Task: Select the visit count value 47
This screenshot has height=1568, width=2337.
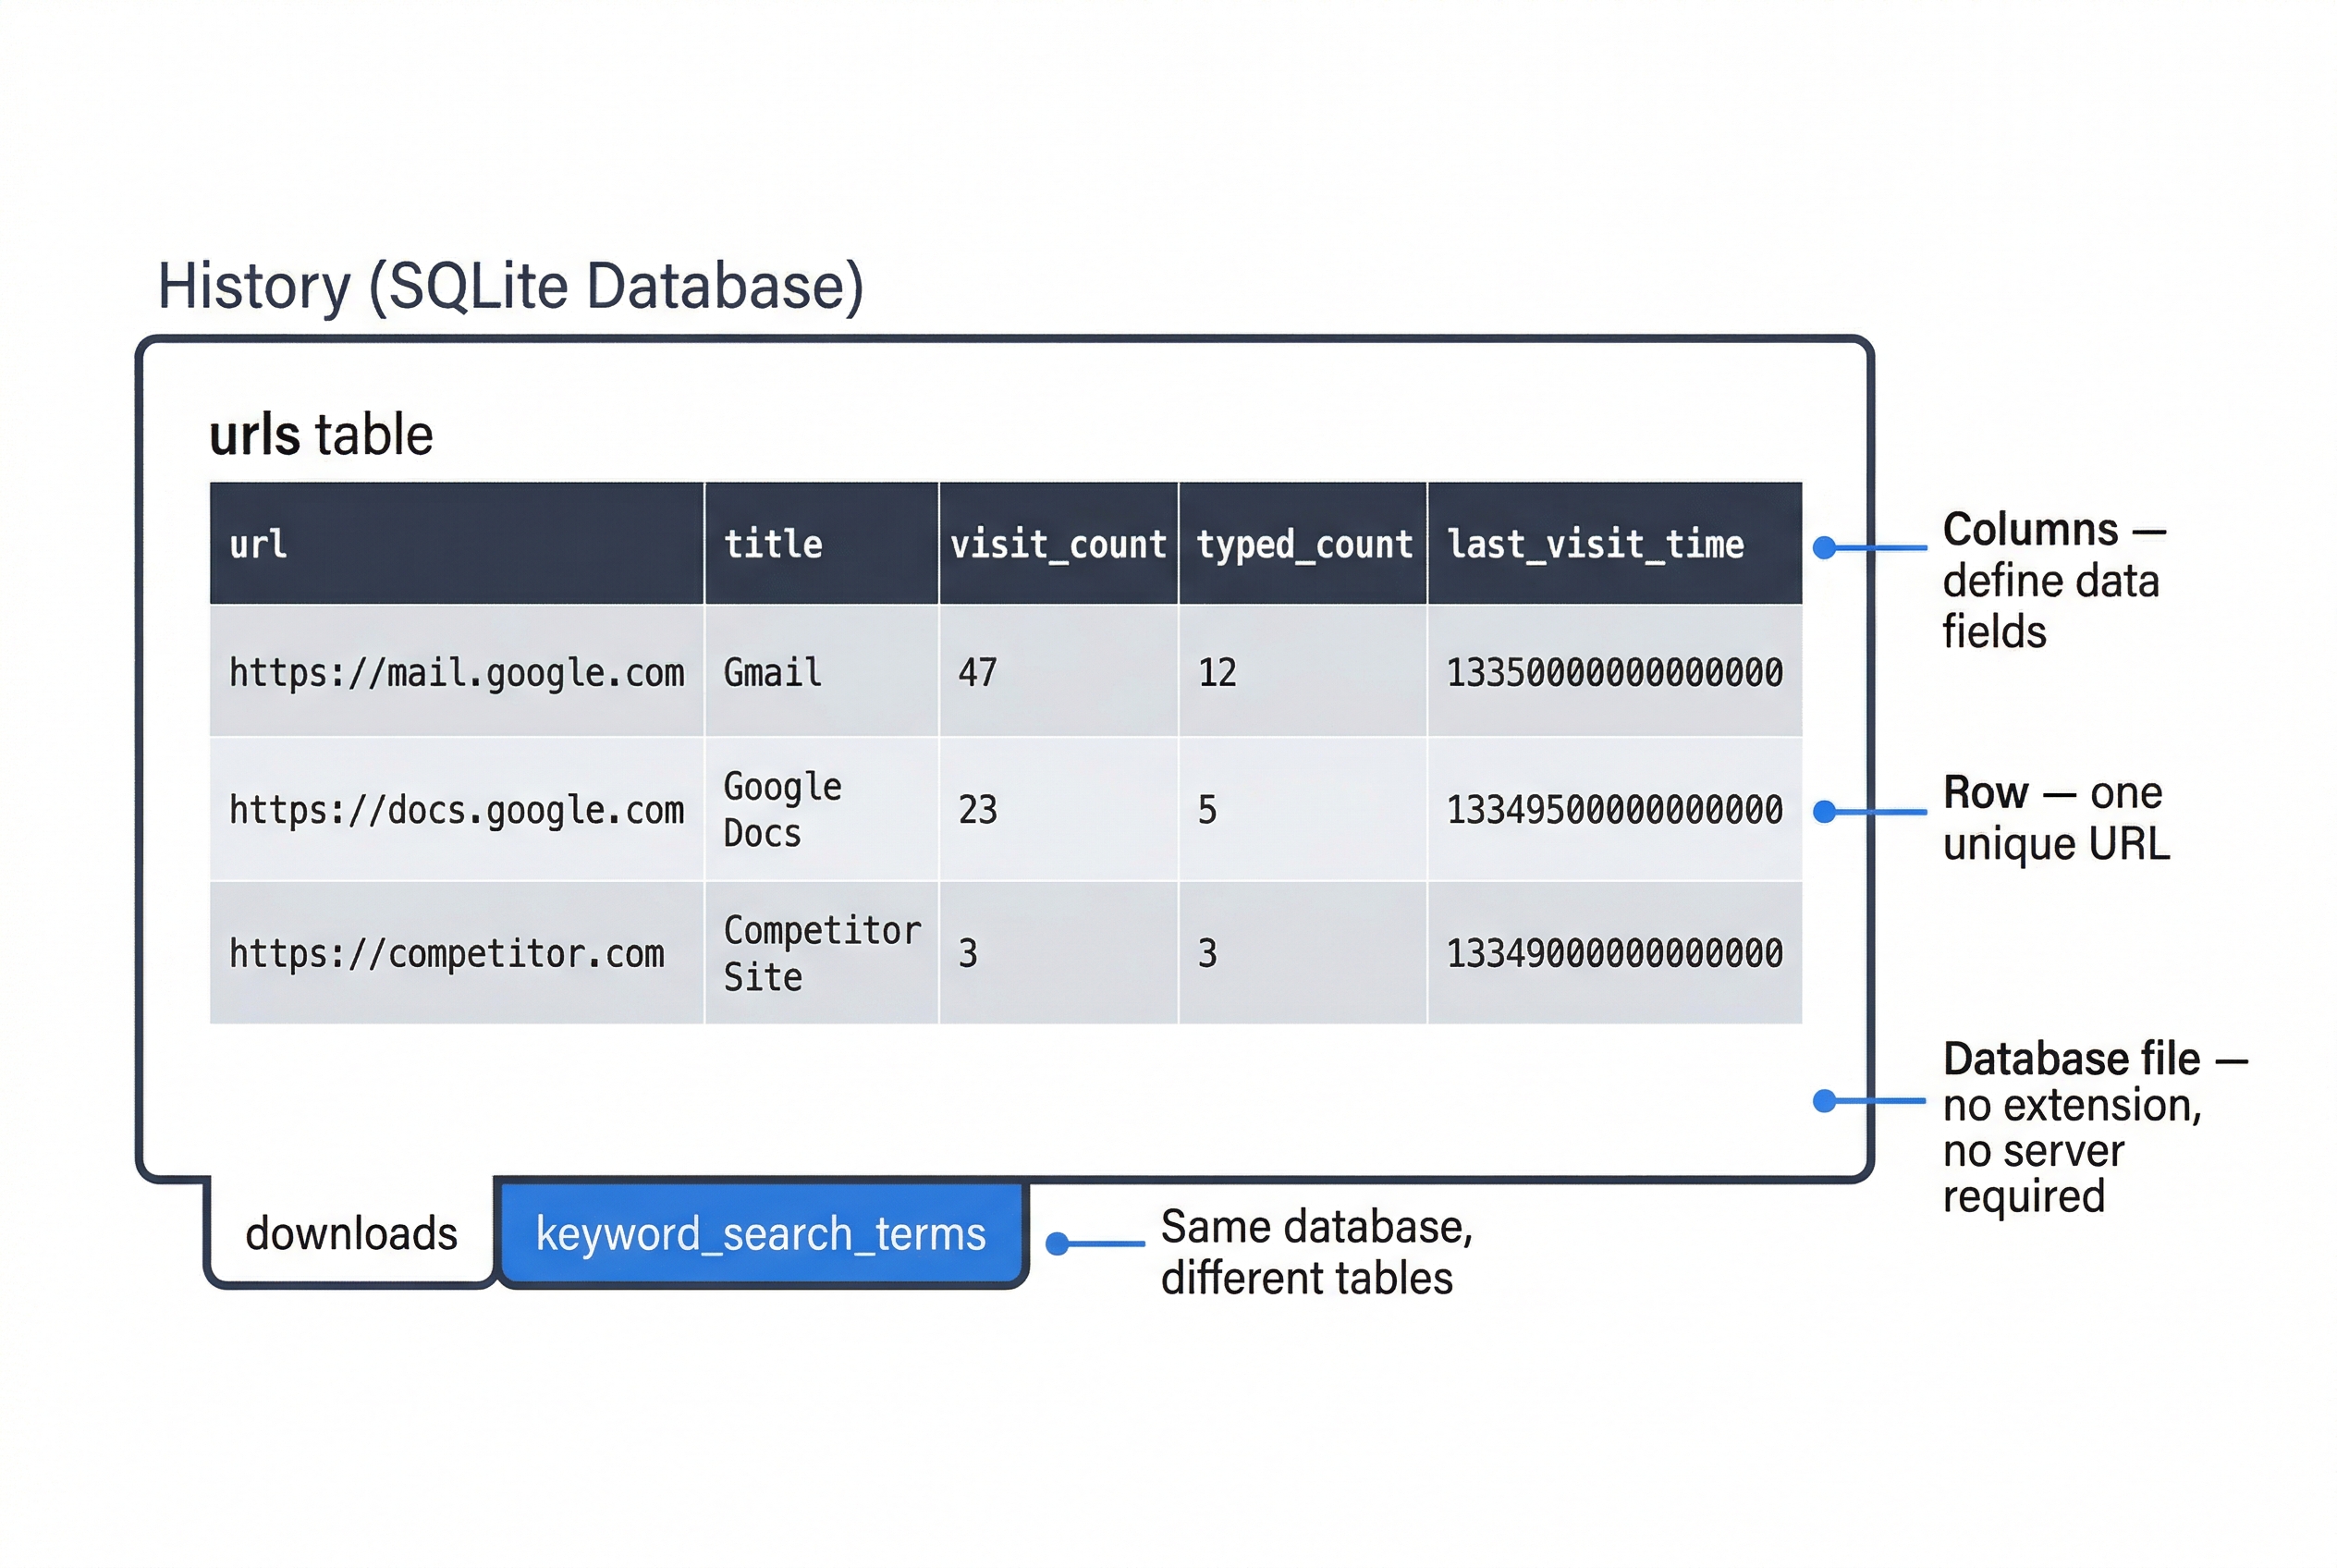Action: point(977,672)
